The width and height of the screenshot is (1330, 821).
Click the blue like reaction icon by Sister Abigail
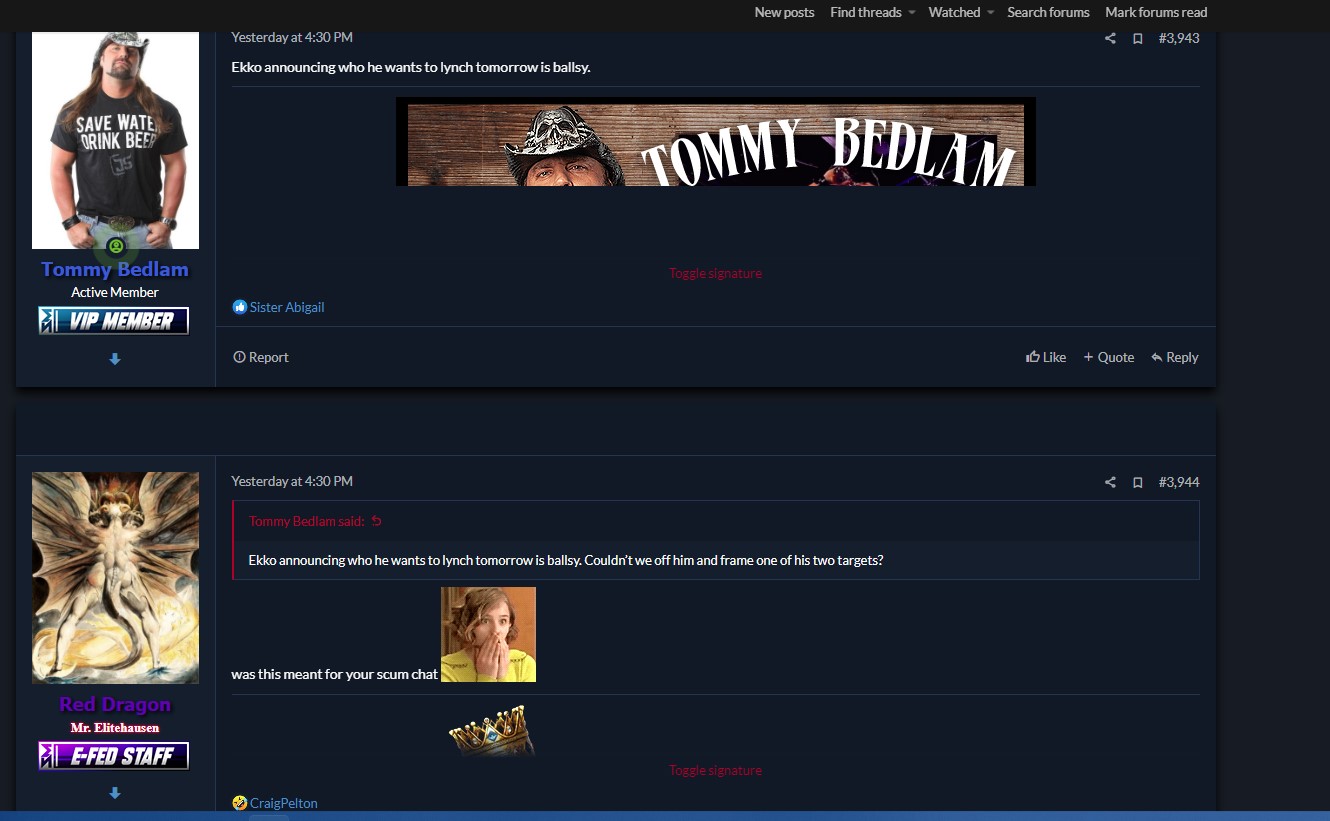239,307
